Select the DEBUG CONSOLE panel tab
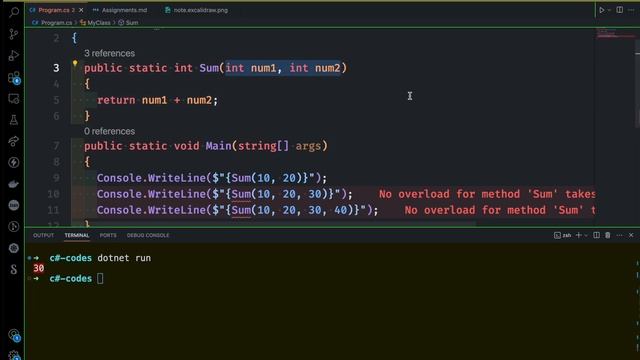This screenshot has width=640, height=360. click(148, 236)
